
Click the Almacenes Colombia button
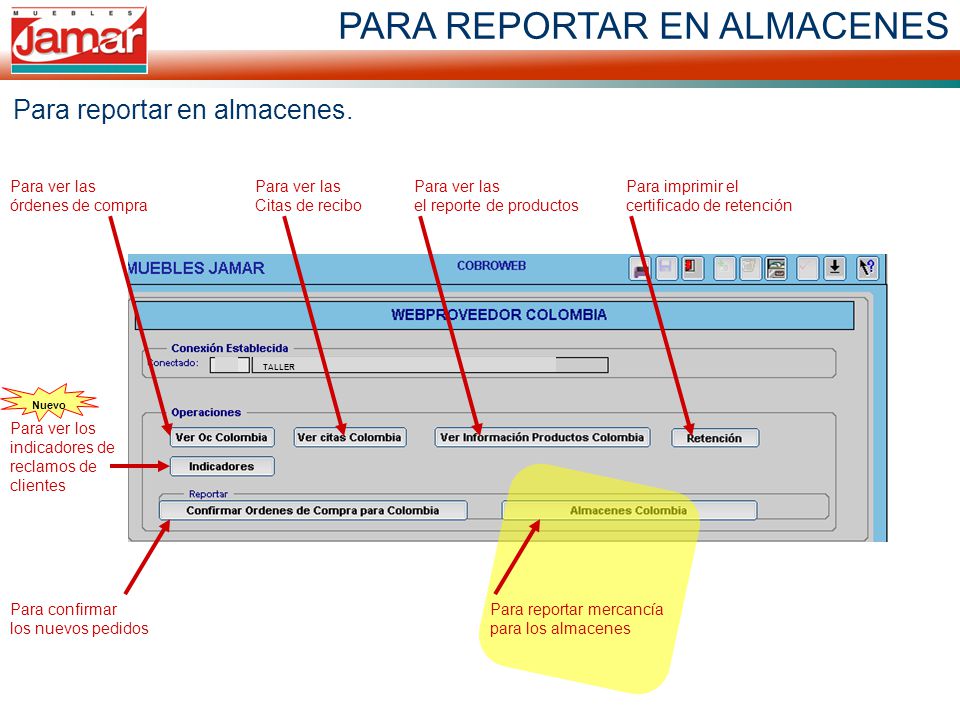(x=629, y=511)
